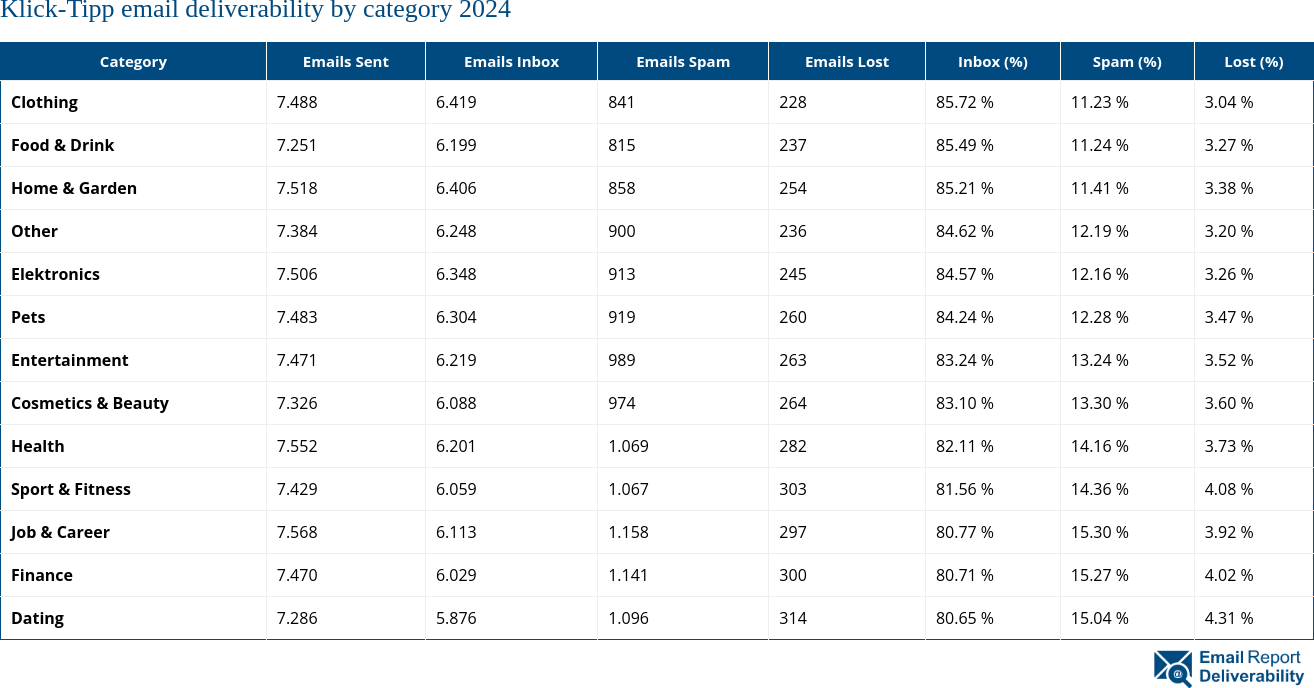The width and height of the screenshot is (1314, 688).
Task: Click the 6.419 emails inbox value
Action: coord(456,102)
